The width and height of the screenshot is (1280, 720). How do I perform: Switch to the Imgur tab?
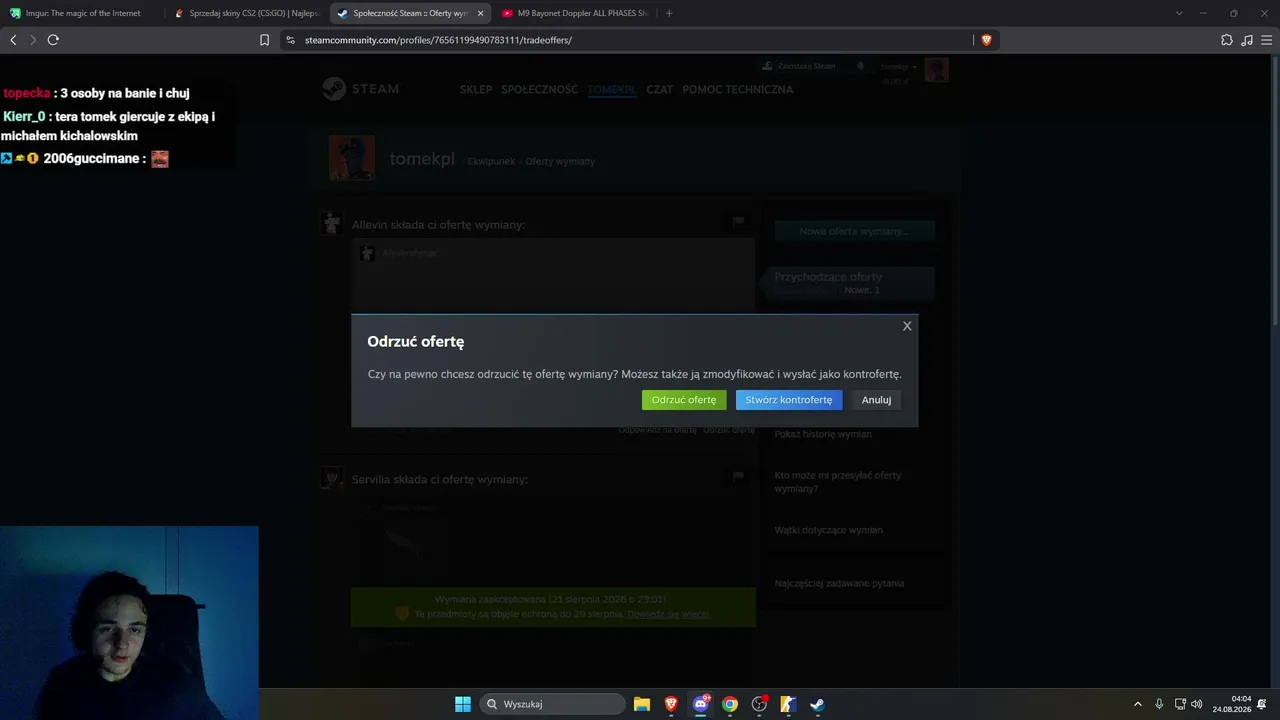click(x=82, y=13)
